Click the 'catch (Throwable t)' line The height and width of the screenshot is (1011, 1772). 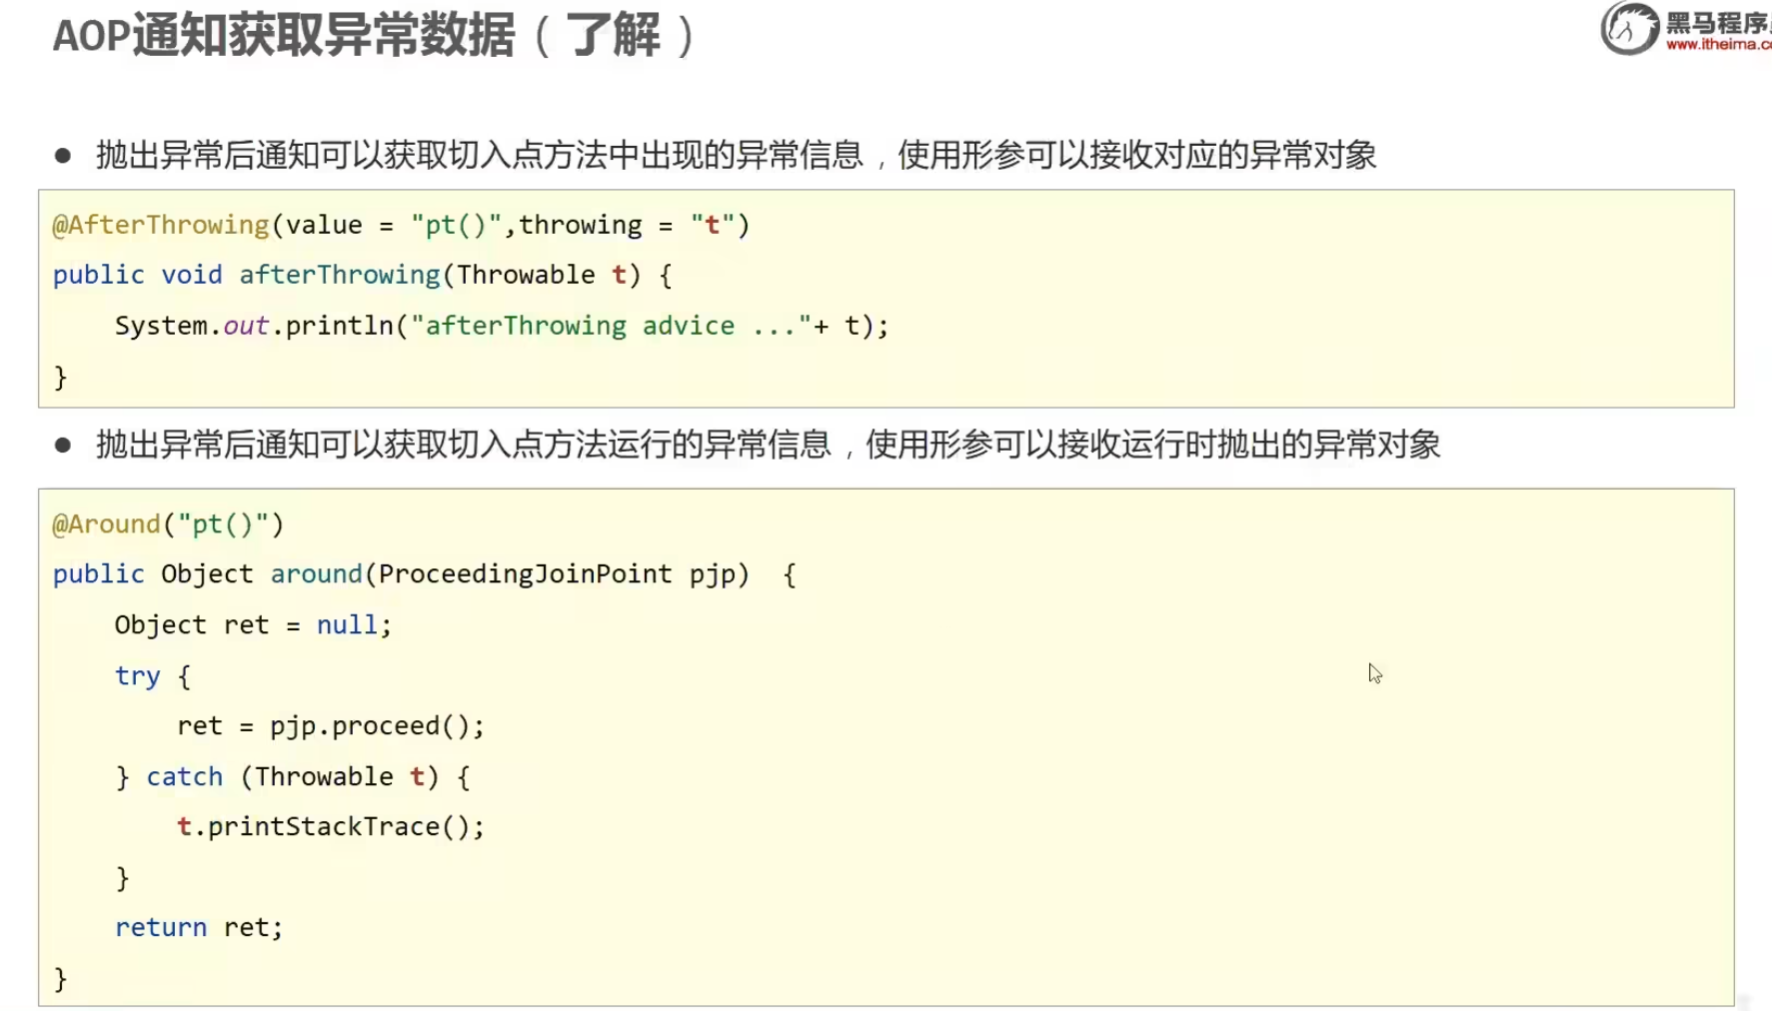coord(293,777)
